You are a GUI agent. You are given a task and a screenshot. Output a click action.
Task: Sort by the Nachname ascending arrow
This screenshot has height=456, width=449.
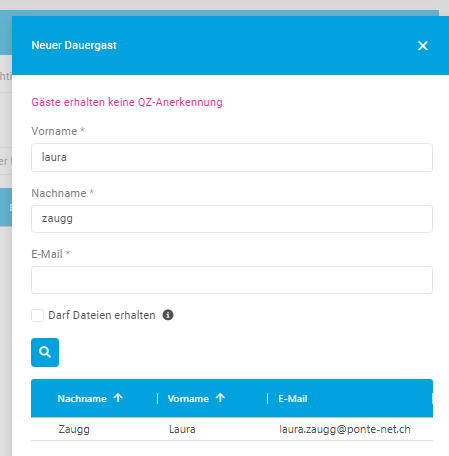point(118,398)
